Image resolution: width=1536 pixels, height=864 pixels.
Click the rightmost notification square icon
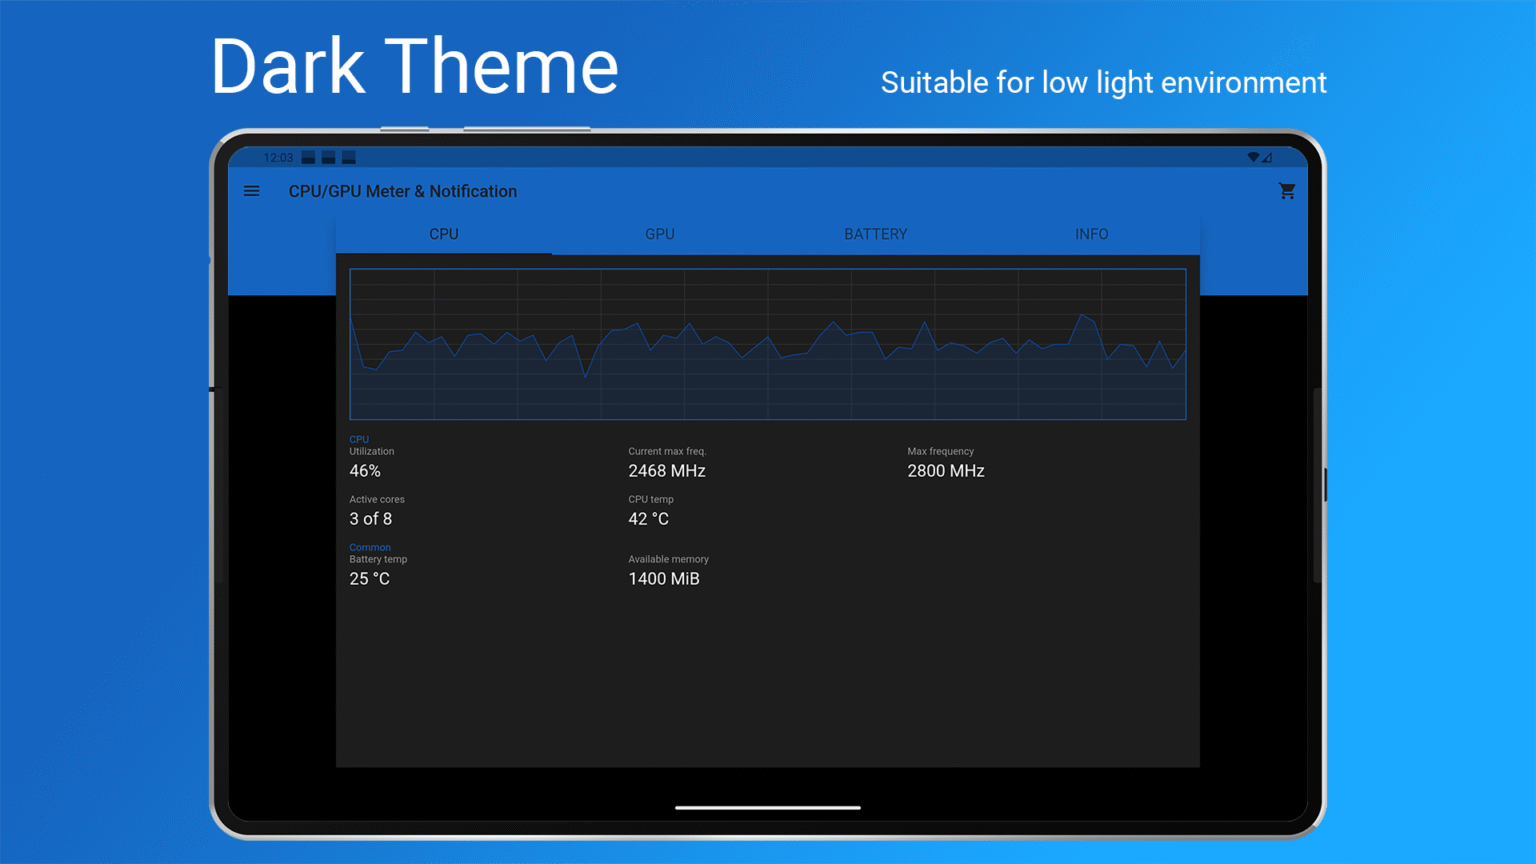click(347, 157)
